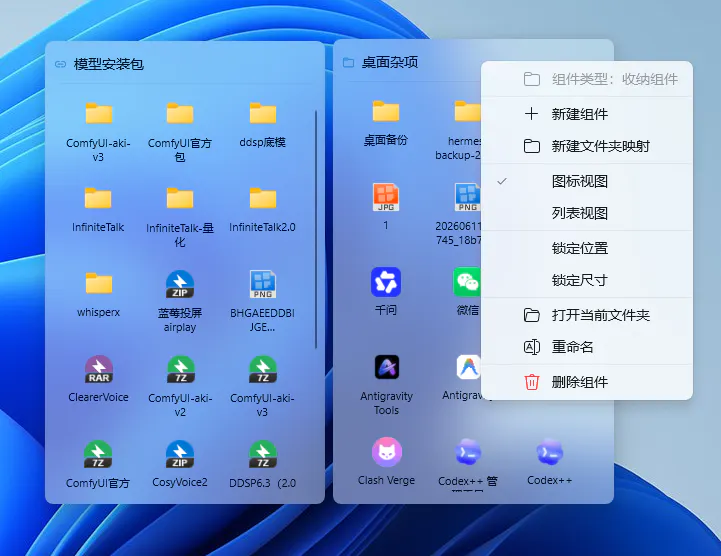Launch the Codex++ 管理 shortcut
Viewport: 721px width, 556px height.
click(468, 452)
